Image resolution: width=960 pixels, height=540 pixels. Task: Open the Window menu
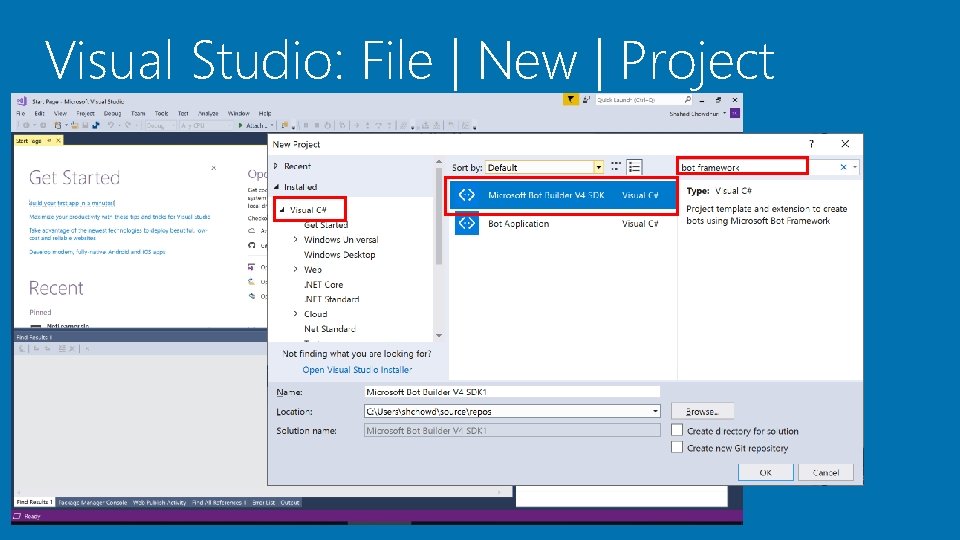pos(238,113)
